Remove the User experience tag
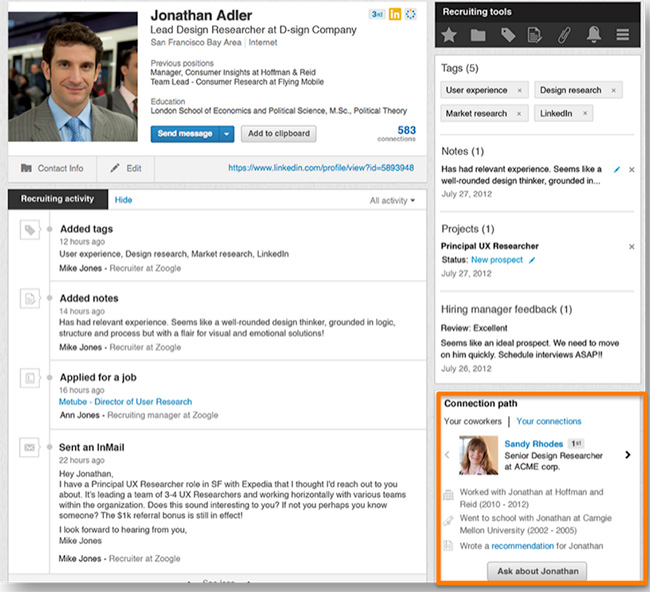The image size is (650, 592). 519,91
